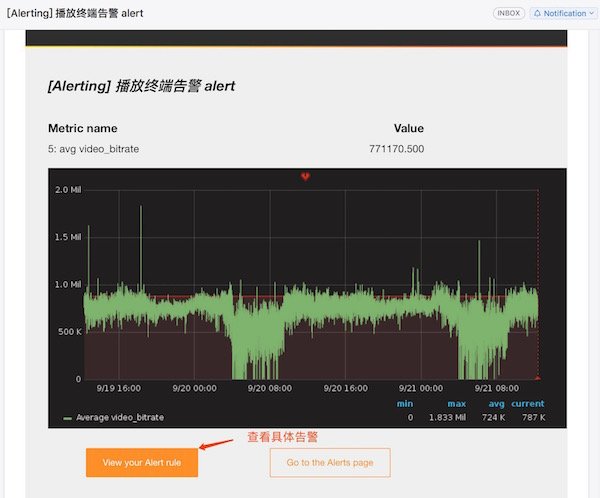Screen dimensions: 600x498
Task: Open the Notification dropdown chevron
Action: point(591,13)
